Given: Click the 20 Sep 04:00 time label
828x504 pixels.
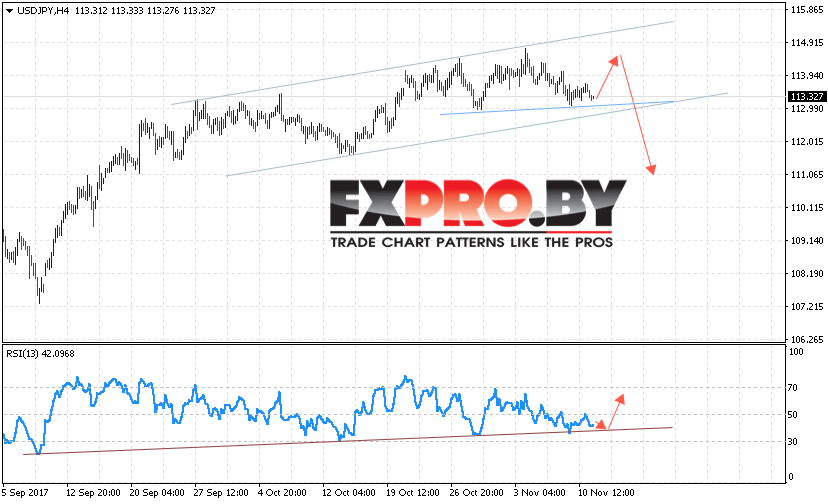Looking at the screenshot, I should [x=157, y=493].
